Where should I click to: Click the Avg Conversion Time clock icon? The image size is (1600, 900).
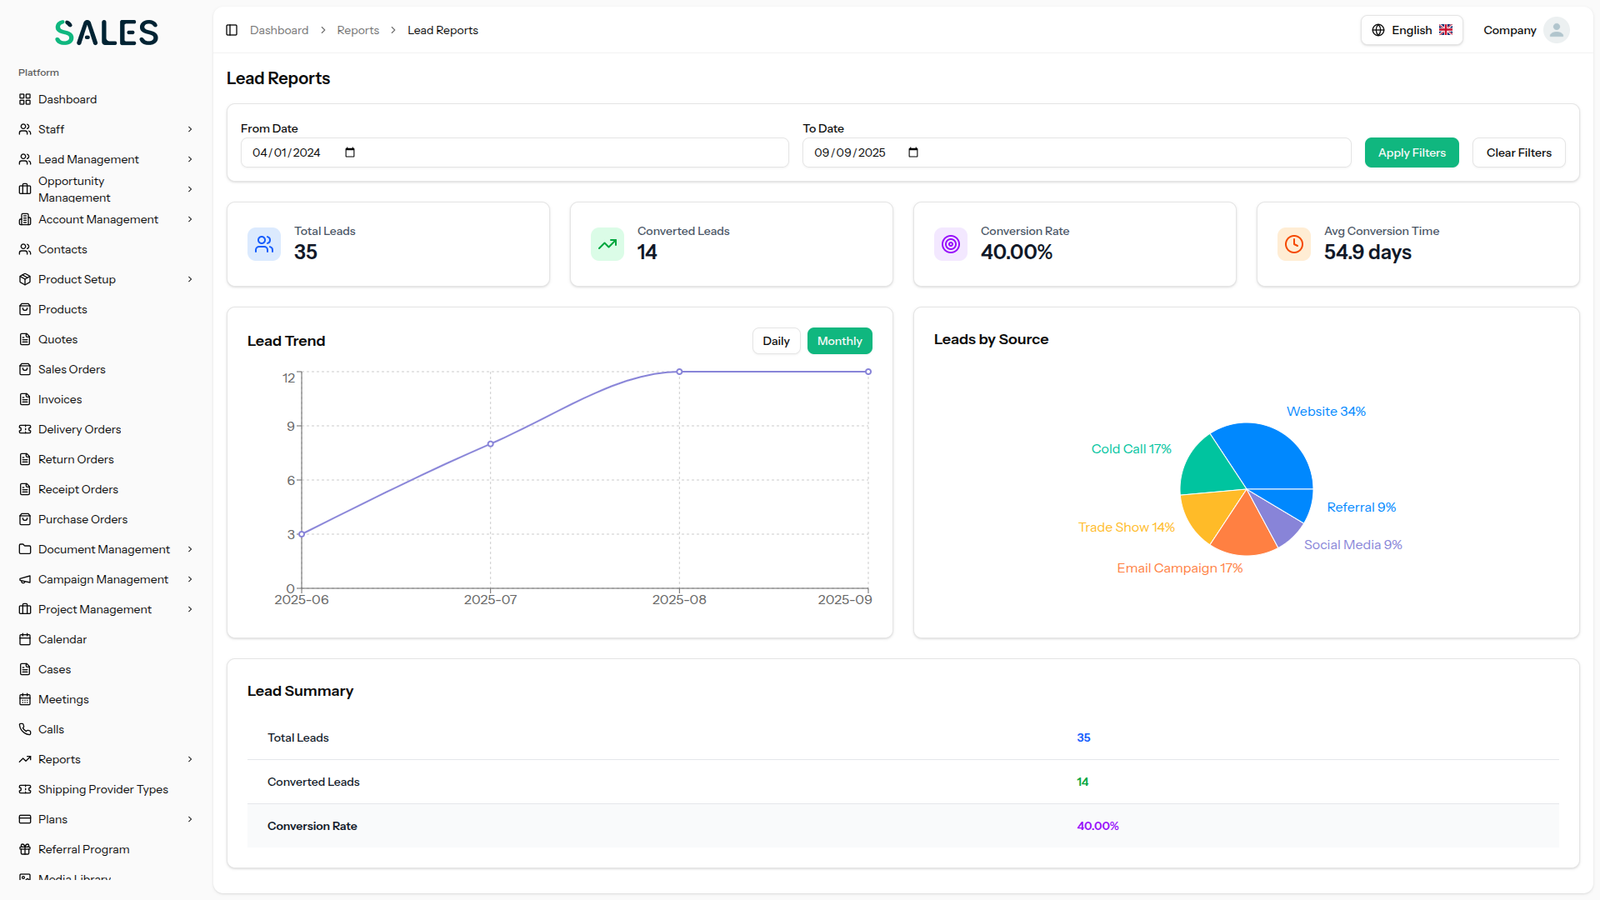point(1293,244)
